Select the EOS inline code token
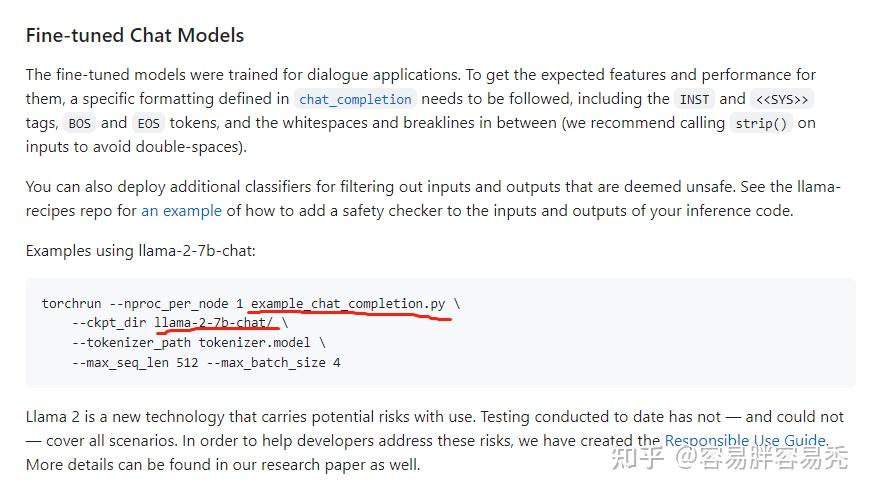 tap(148, 123)
